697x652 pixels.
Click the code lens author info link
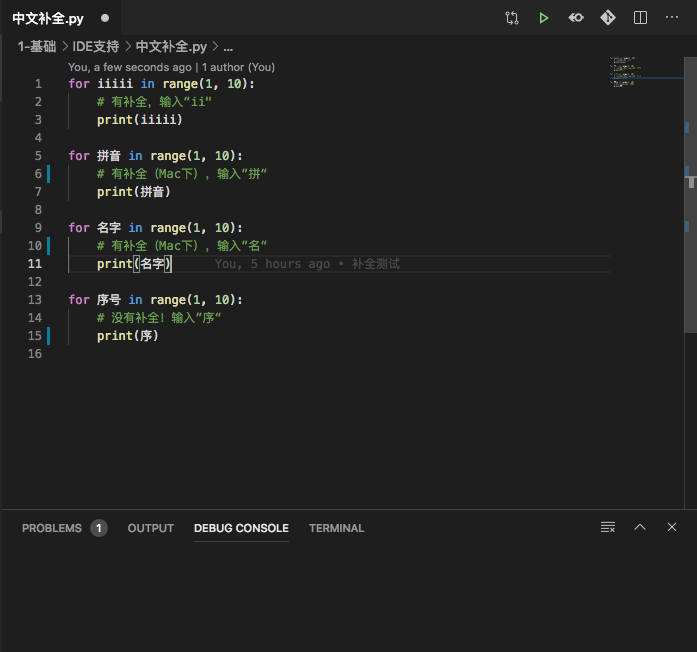pyautogui.click(x=171, y=67)
